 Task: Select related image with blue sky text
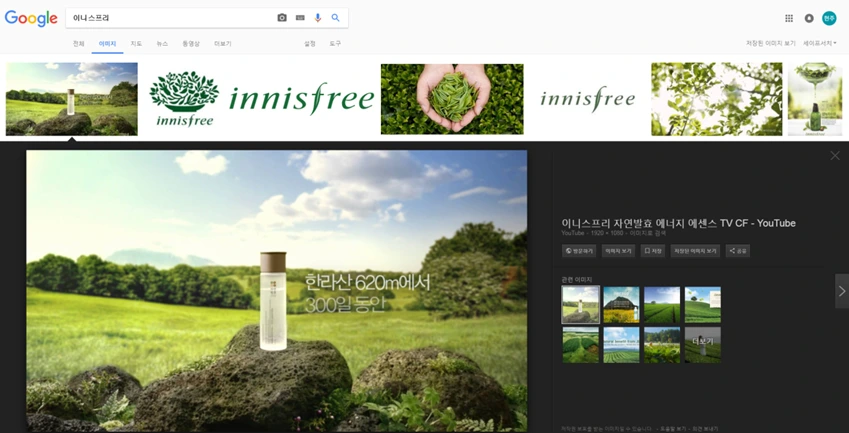621,345
